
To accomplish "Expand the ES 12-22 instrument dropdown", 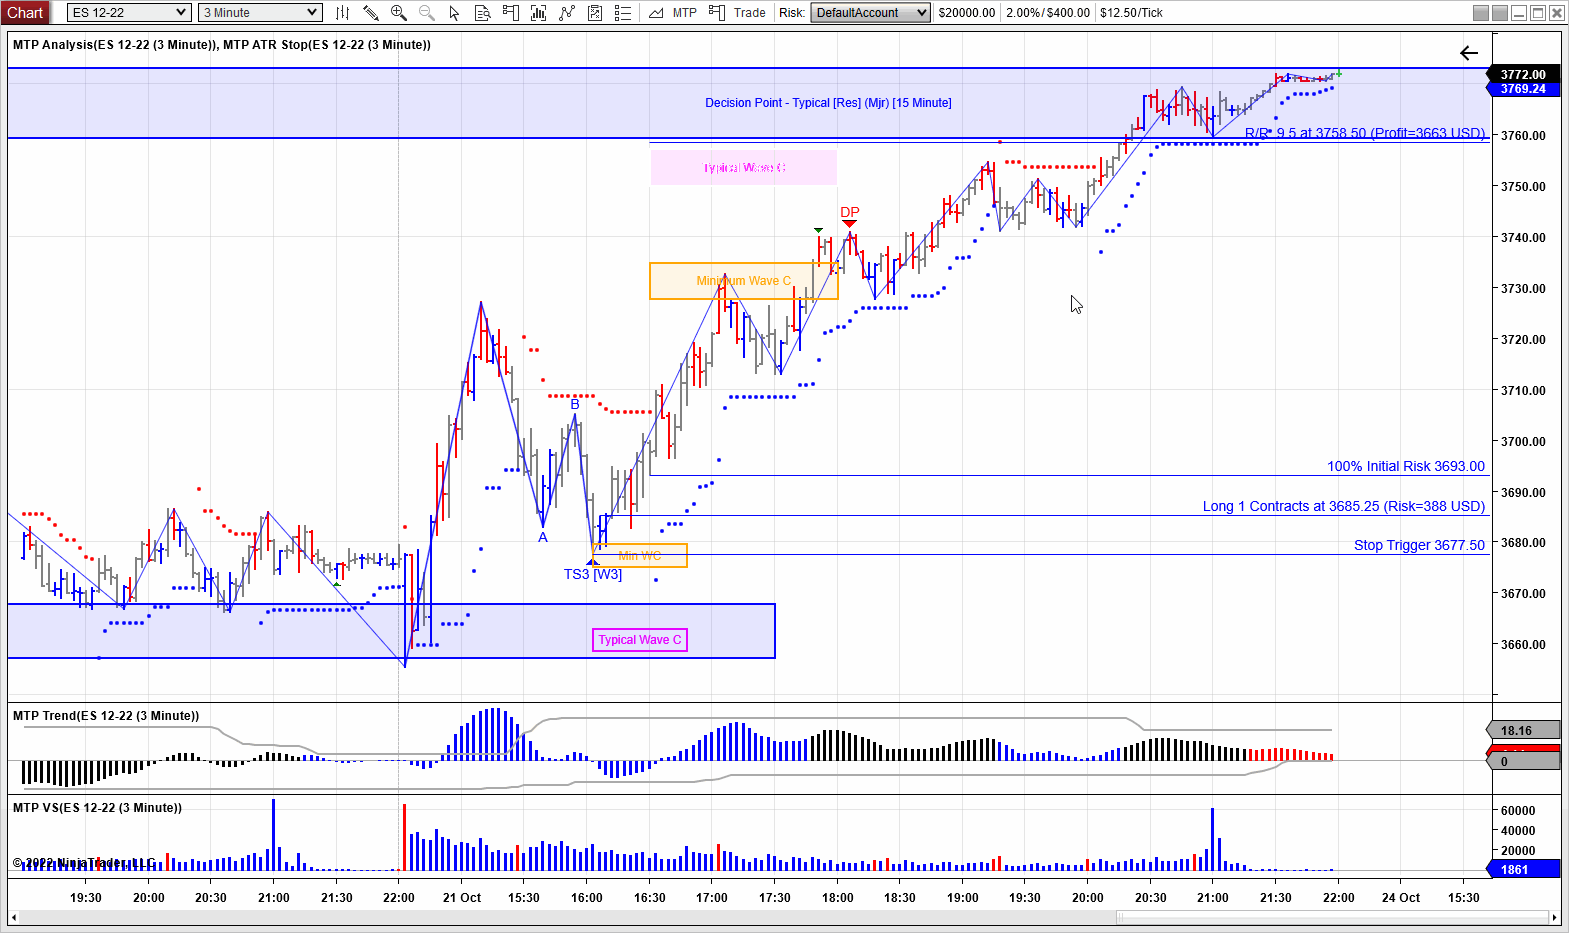I will pos(180,13).
